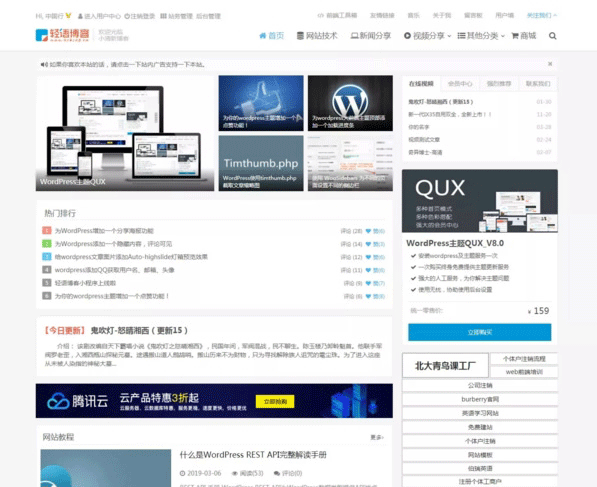This screenshot has height=487, width=597.
Task: Click heart icon on QQ获取用户名 article row
Action: click(x=368, y=270)
